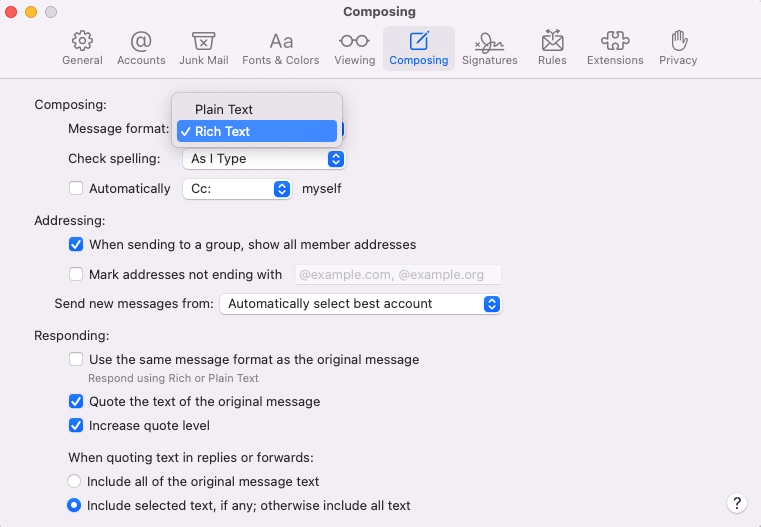
Task: Click the email domain addresses text field
Action: coord(398,274)
